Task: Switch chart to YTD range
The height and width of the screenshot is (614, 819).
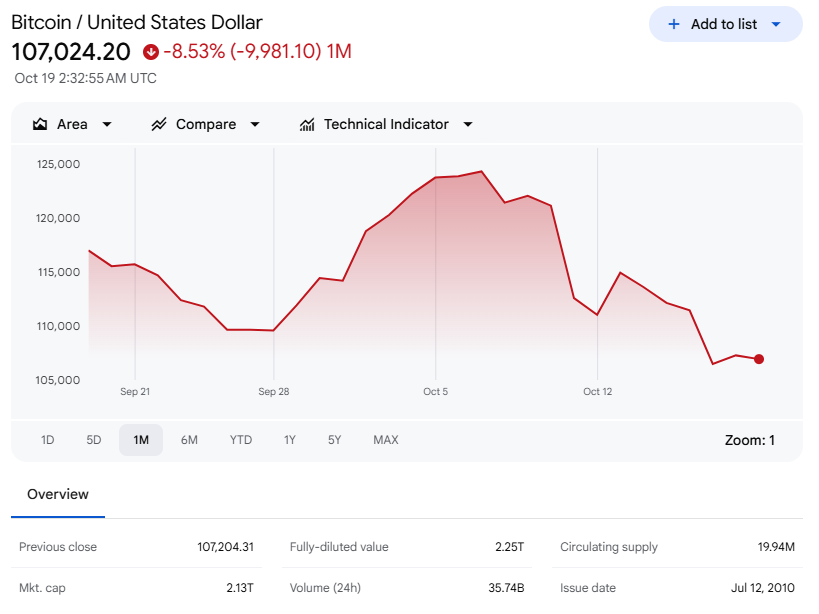Action: pos(241,440)
